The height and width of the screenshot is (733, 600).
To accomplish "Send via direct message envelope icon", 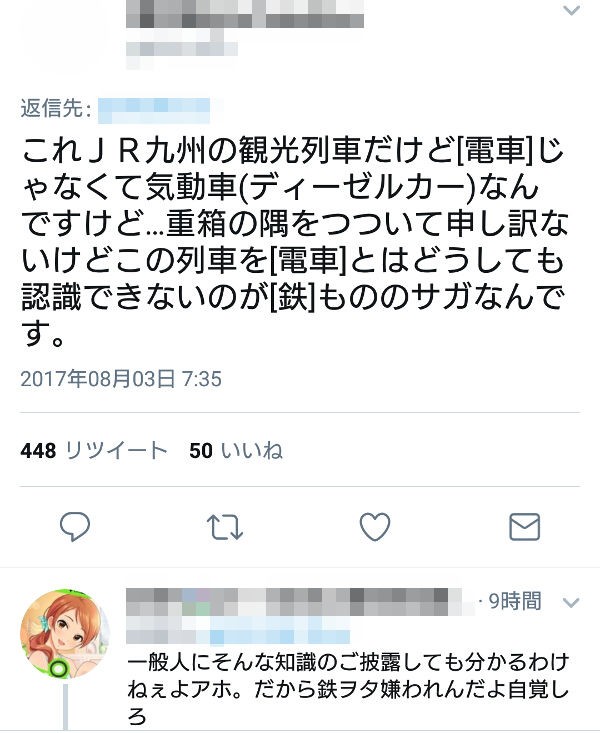I will coord(524,527).
